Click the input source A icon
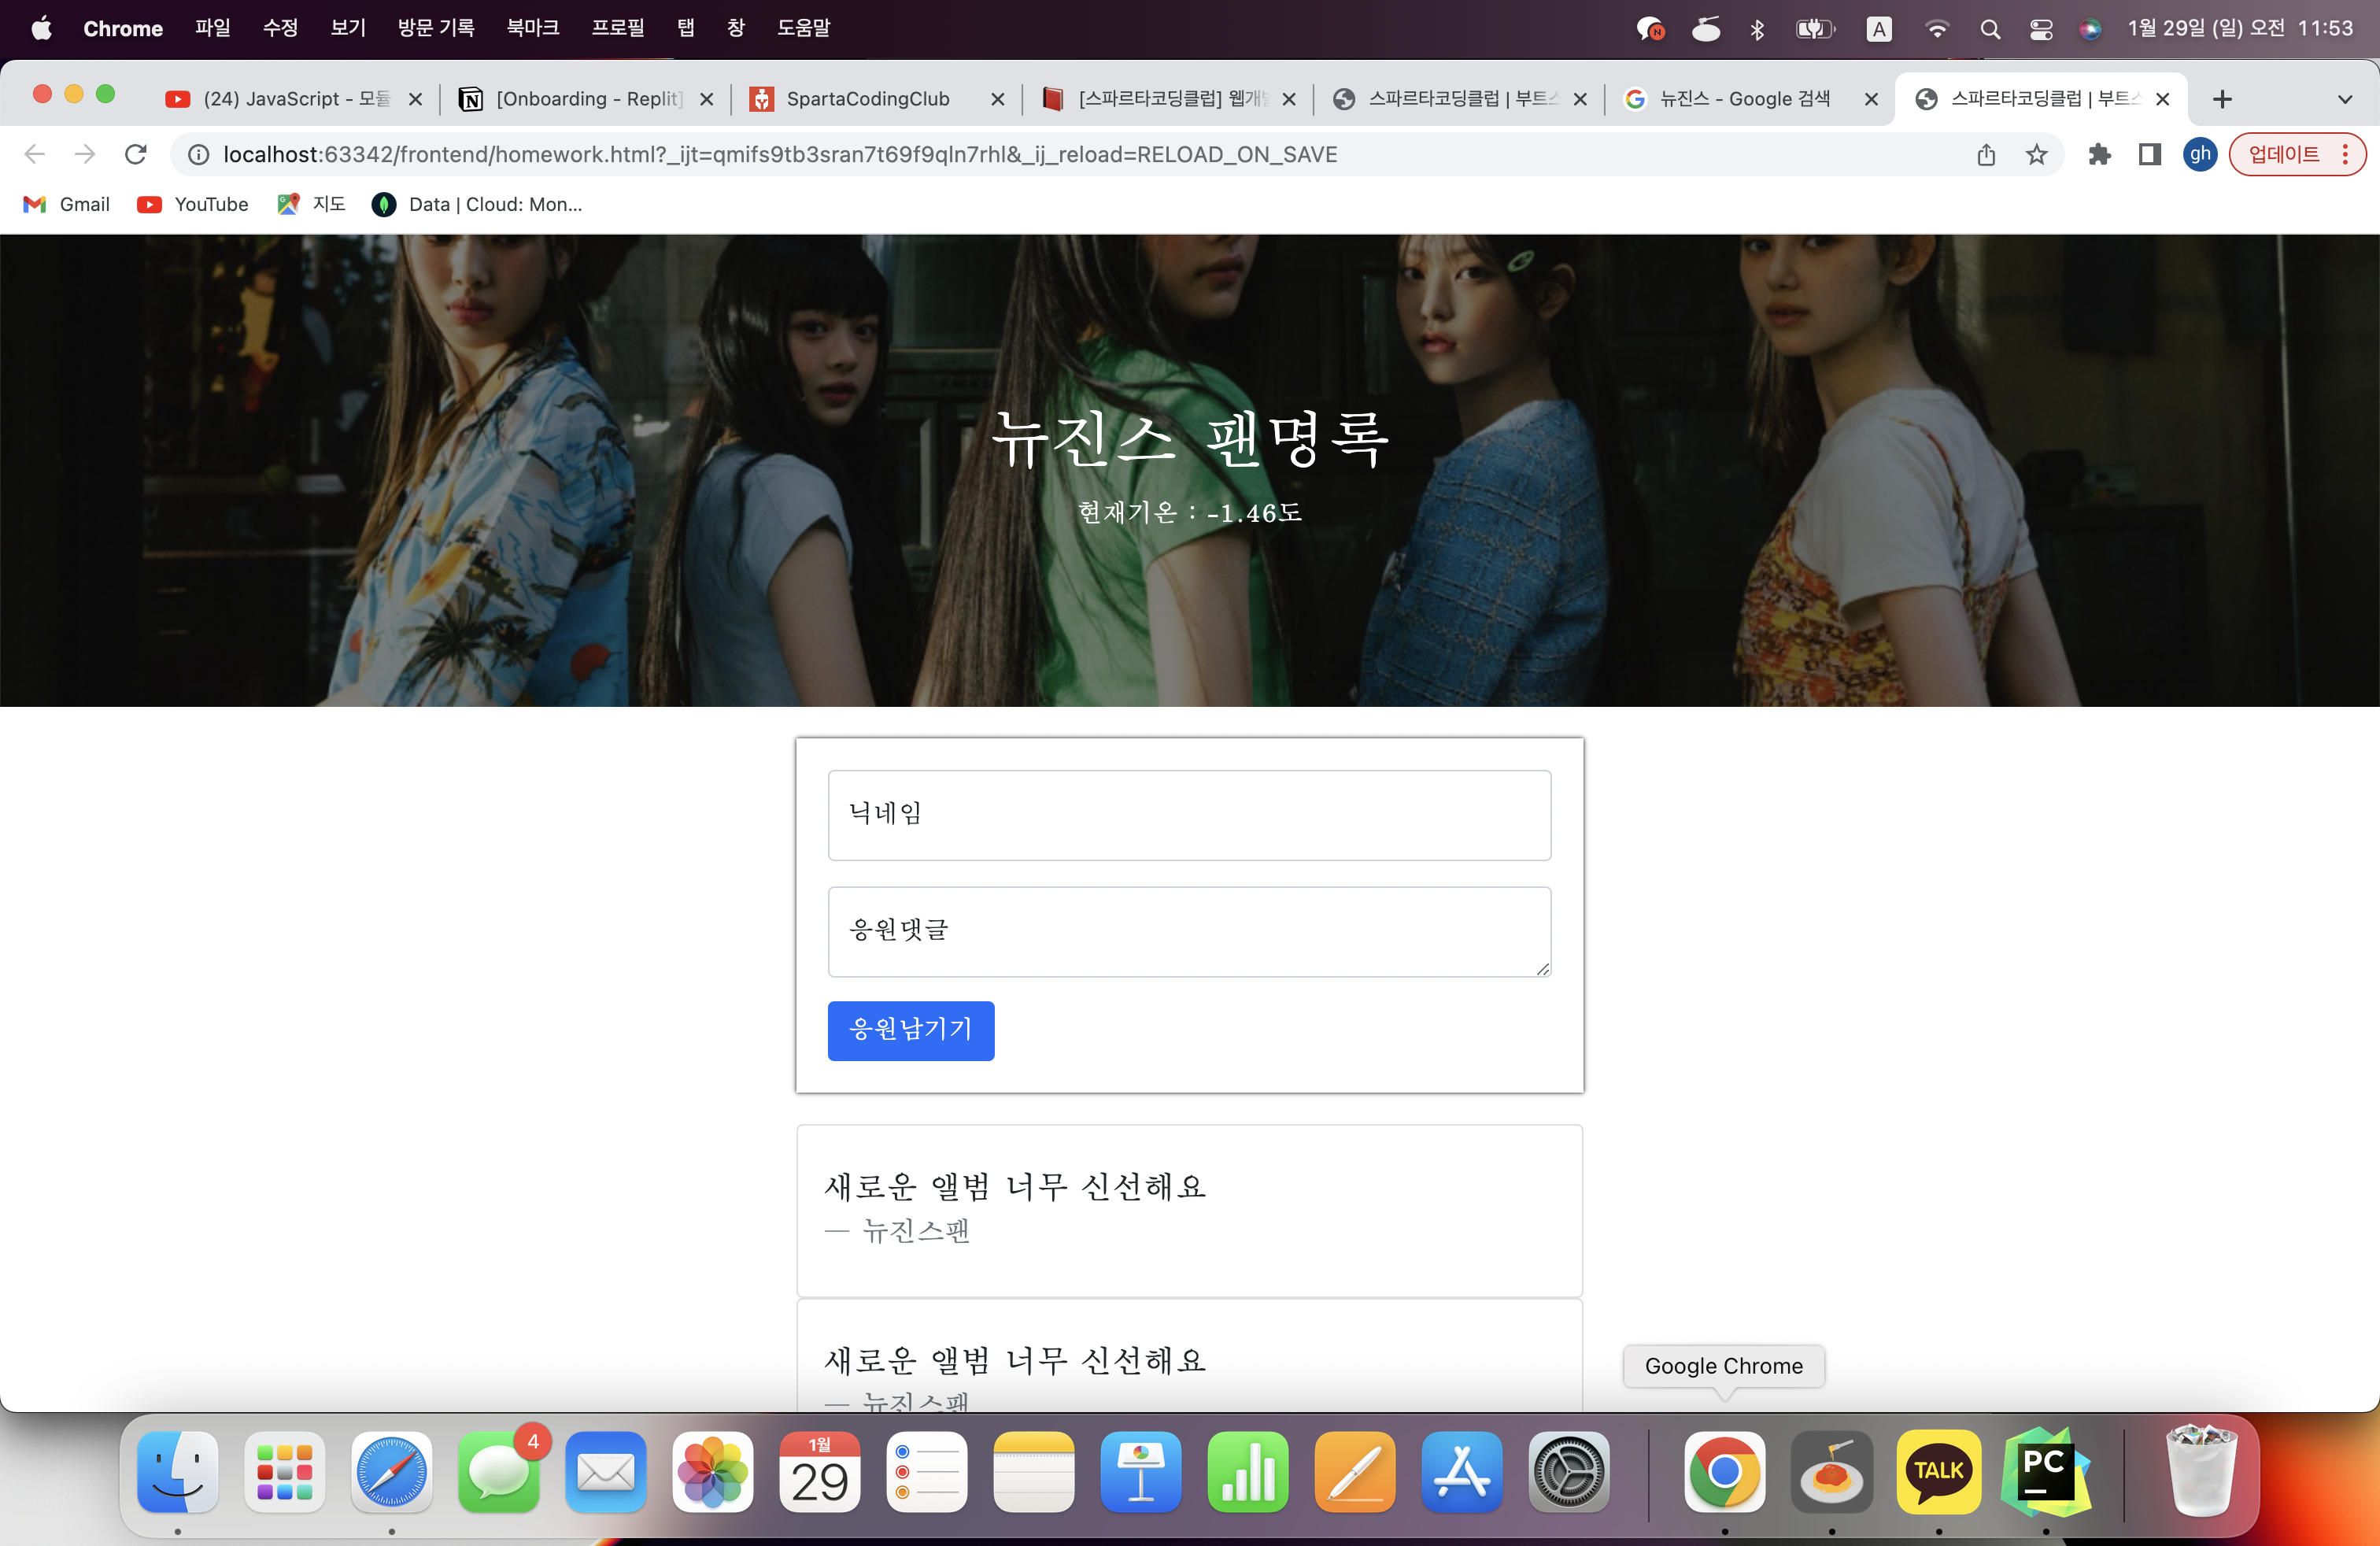Viewport: 2380px width, 1546px height. pos(1879,29)
